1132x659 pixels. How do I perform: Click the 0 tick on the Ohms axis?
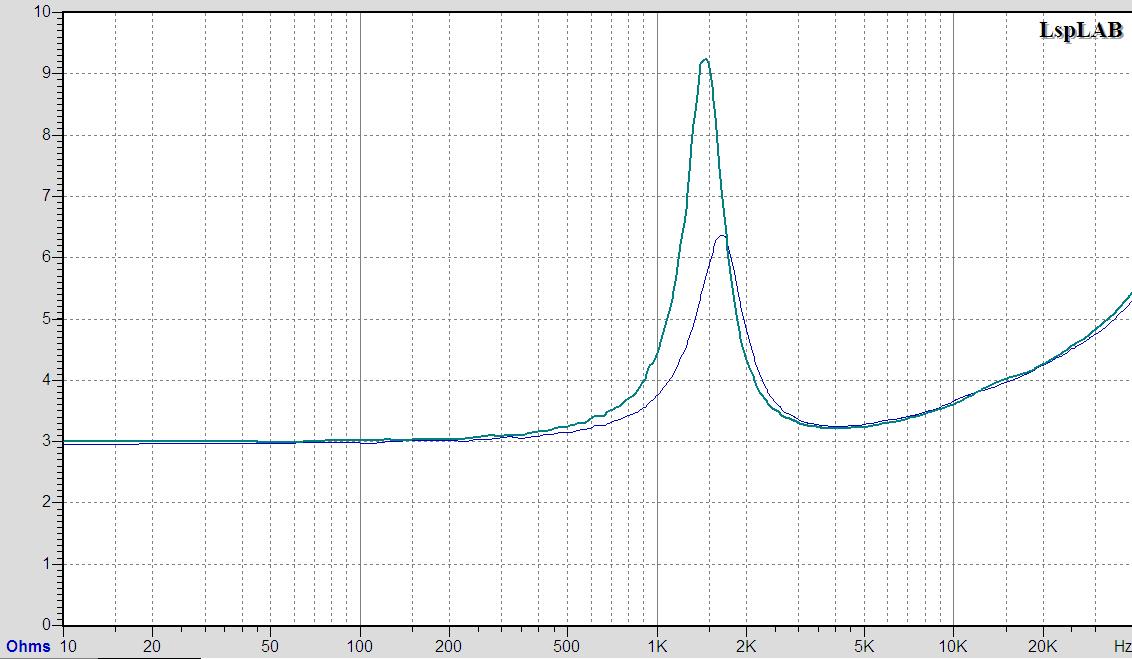[46, 624]
